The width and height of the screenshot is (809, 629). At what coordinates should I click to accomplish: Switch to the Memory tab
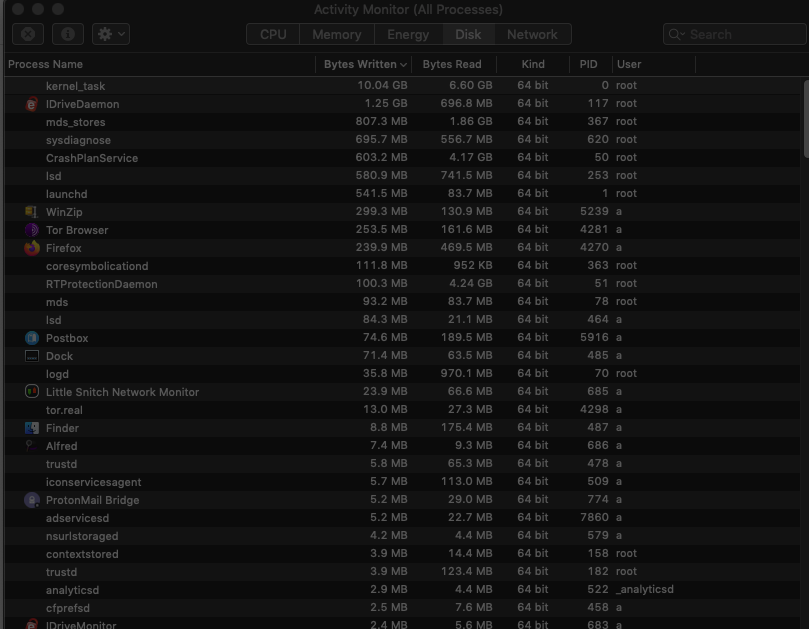[x=336, y=34]
